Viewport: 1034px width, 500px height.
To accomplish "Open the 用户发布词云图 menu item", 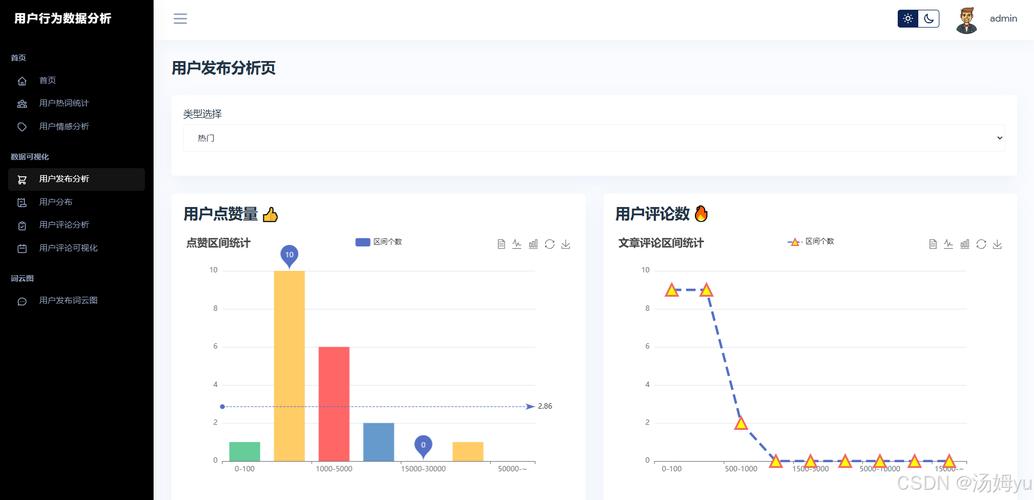I will coord(76,300).
